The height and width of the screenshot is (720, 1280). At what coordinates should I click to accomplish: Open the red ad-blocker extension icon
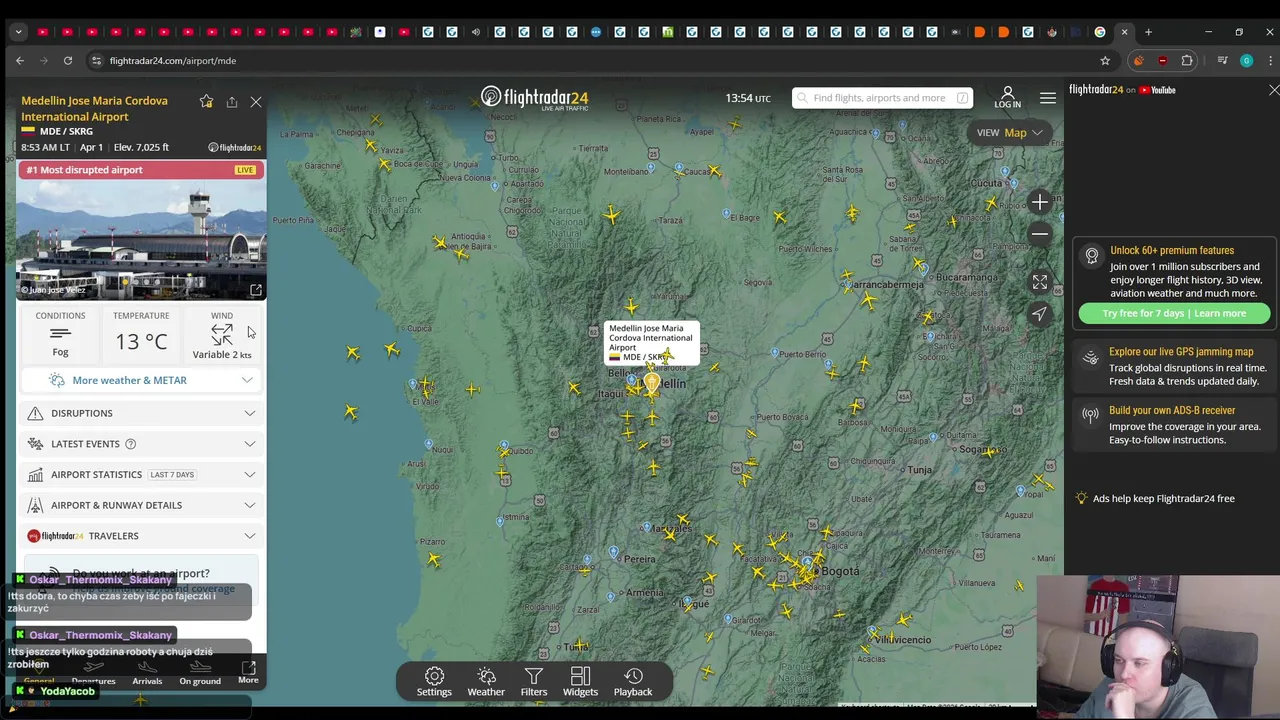tap(1162, 61)
